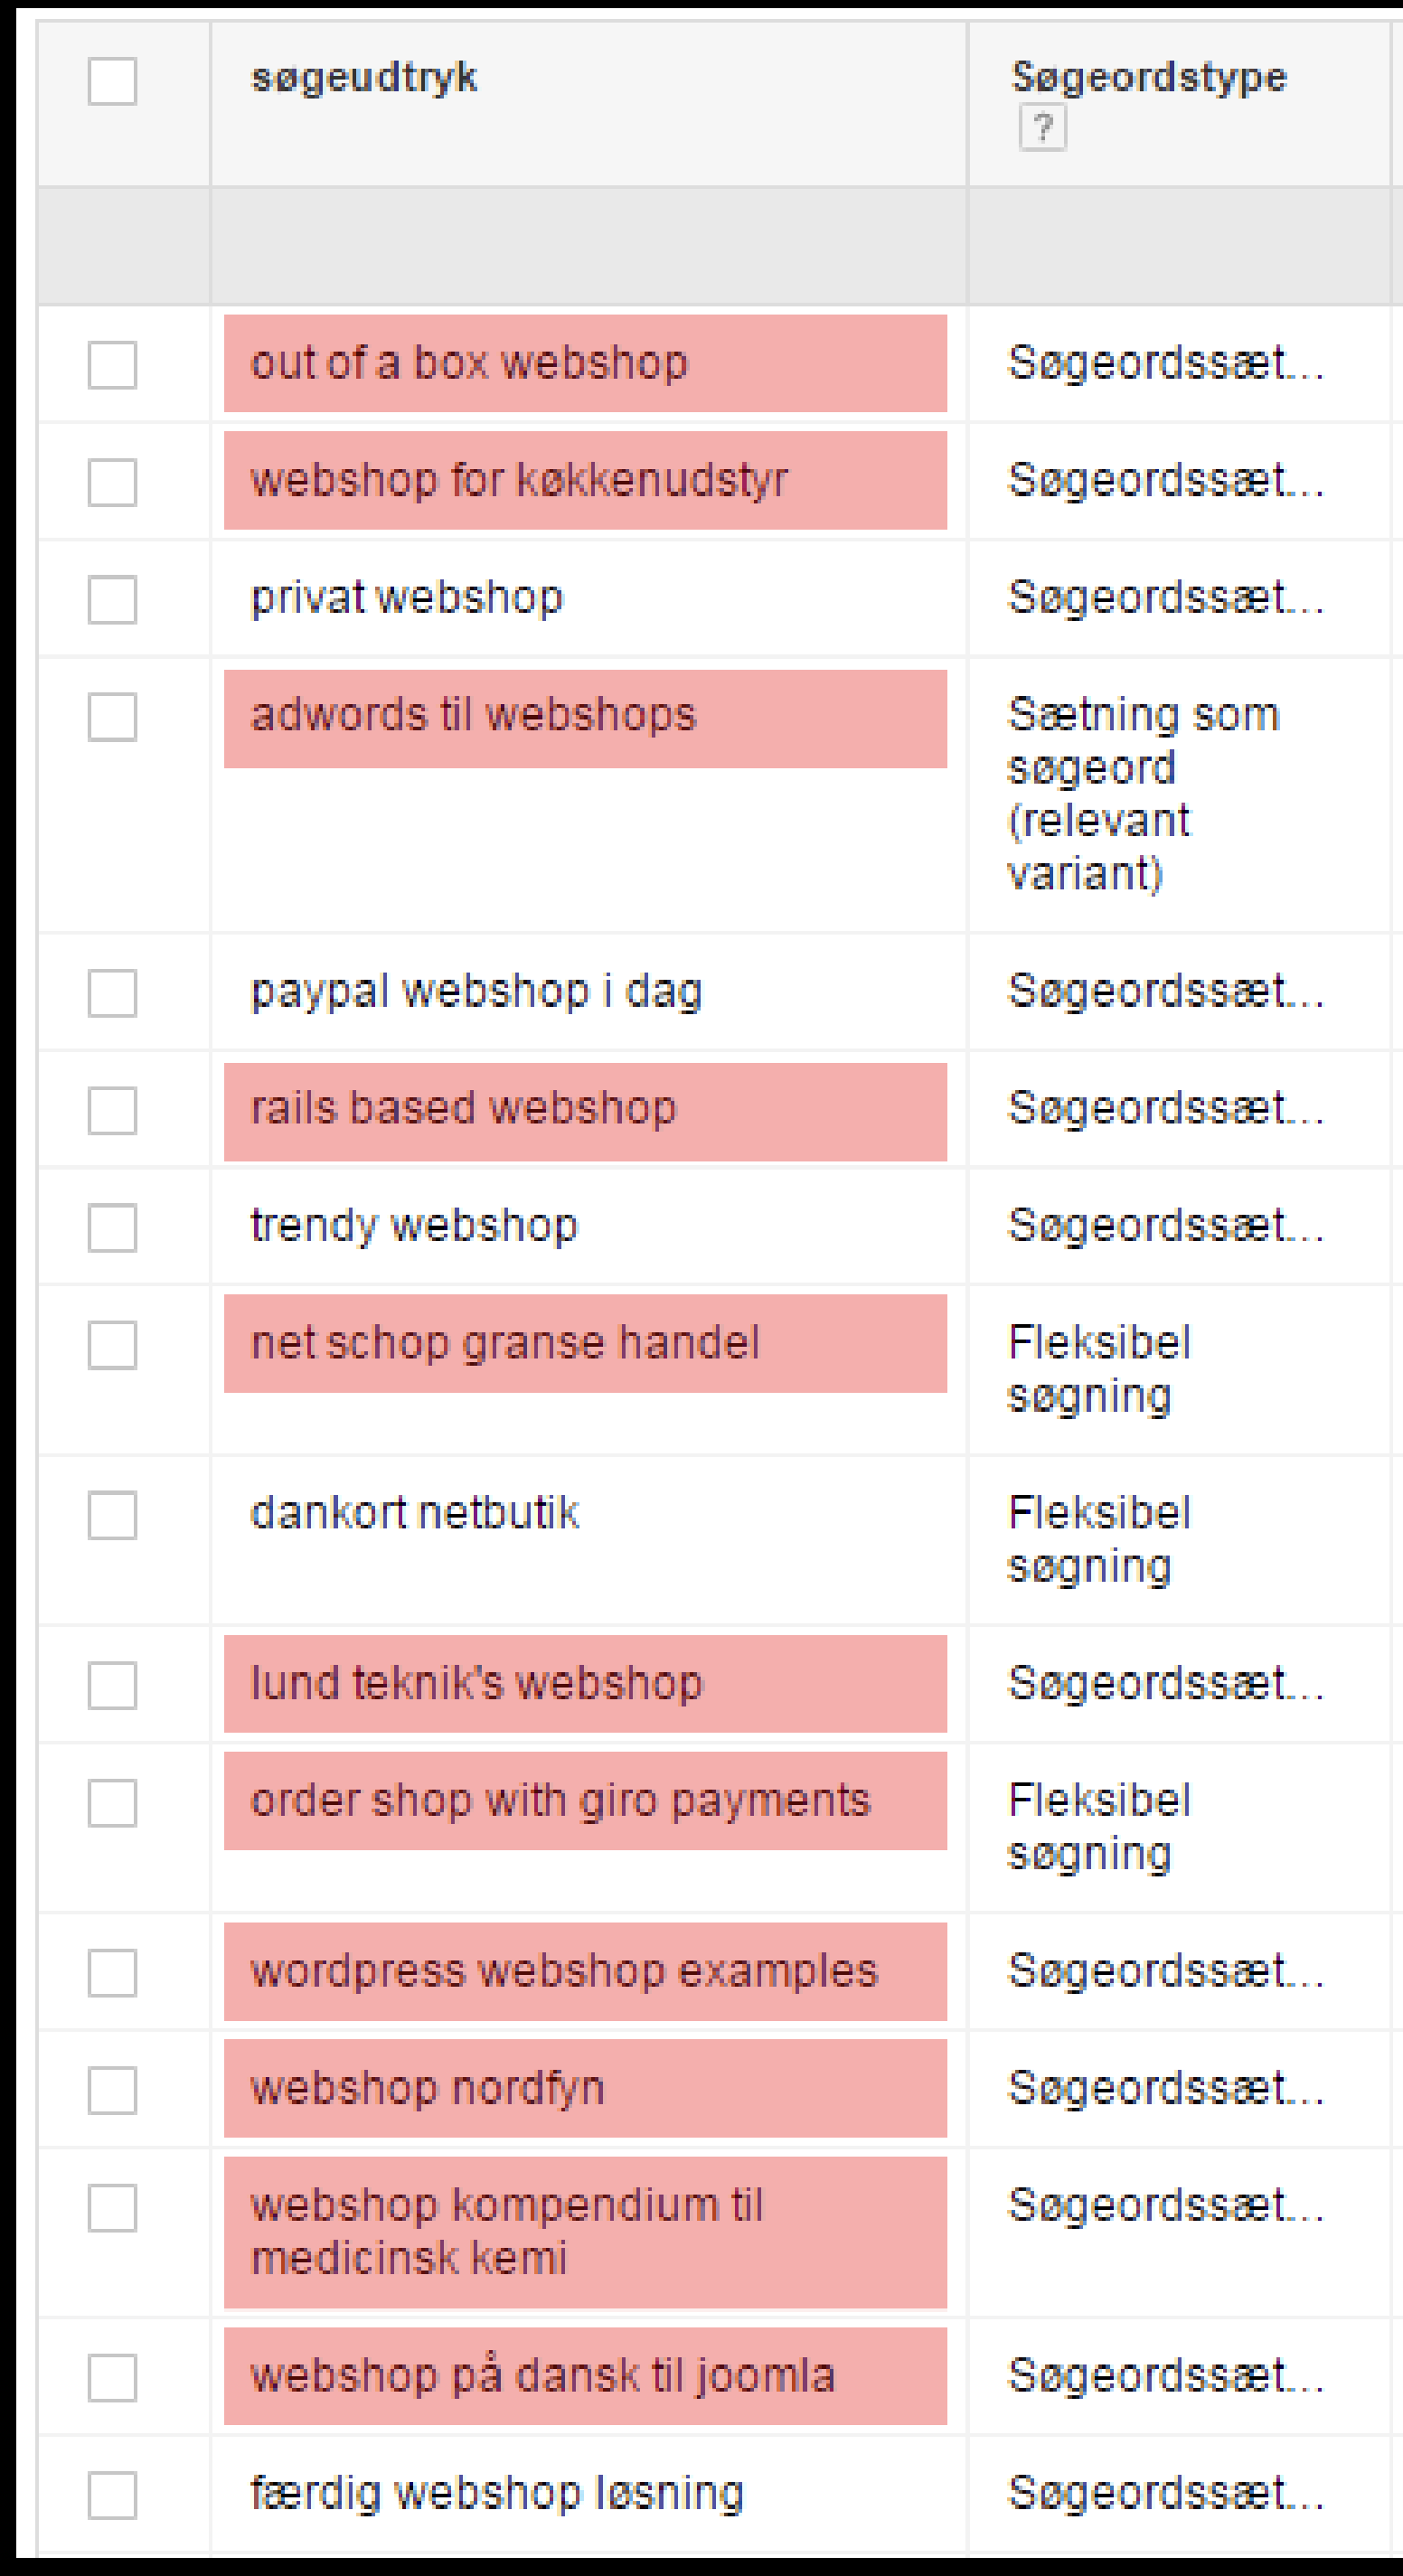Select the net schop granse handel term
Viewport: 1403px width, 2576px height.
(504, 1343)
